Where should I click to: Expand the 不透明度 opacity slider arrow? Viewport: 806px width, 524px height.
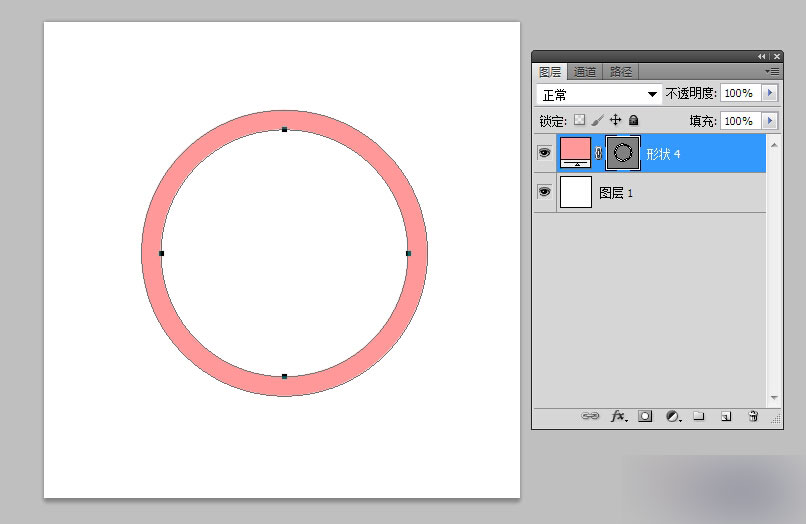click(x=770, y=93)
